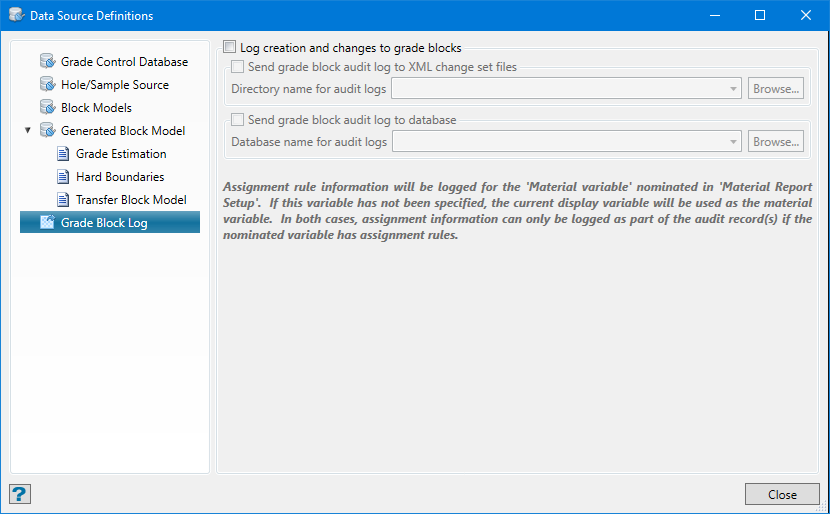Click the Transfer Block Model document icon
This screenshot has width=830, height=514.
click(x=64, y=200)
